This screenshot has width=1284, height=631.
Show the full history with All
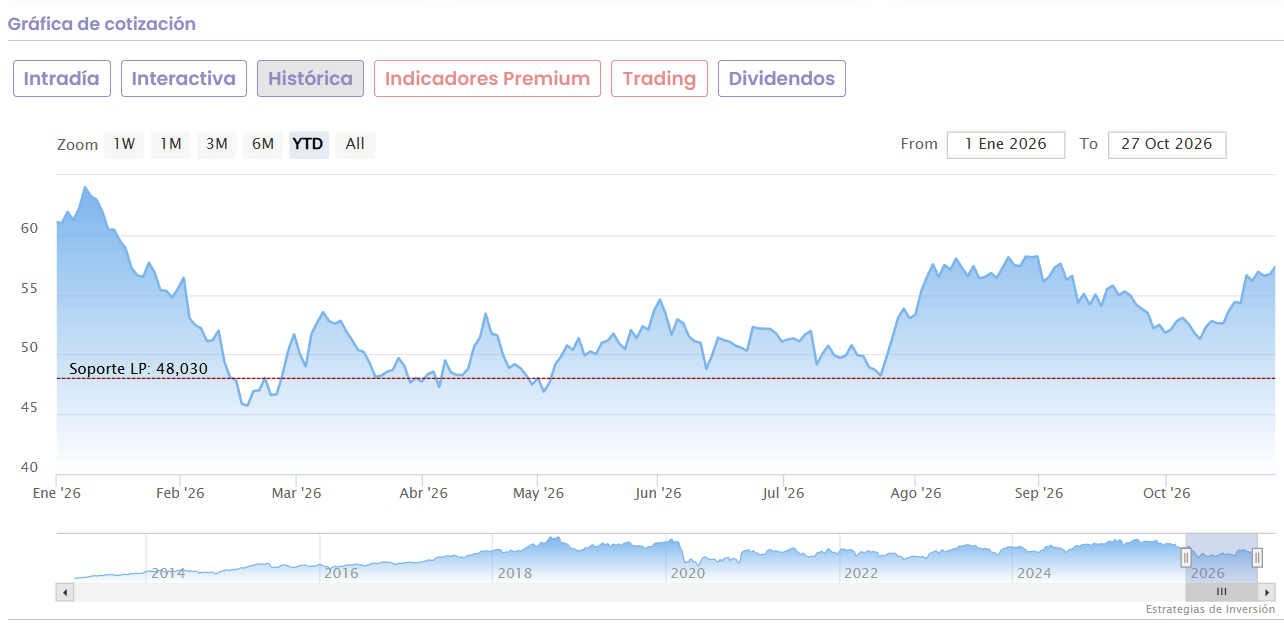coord(355,144)
